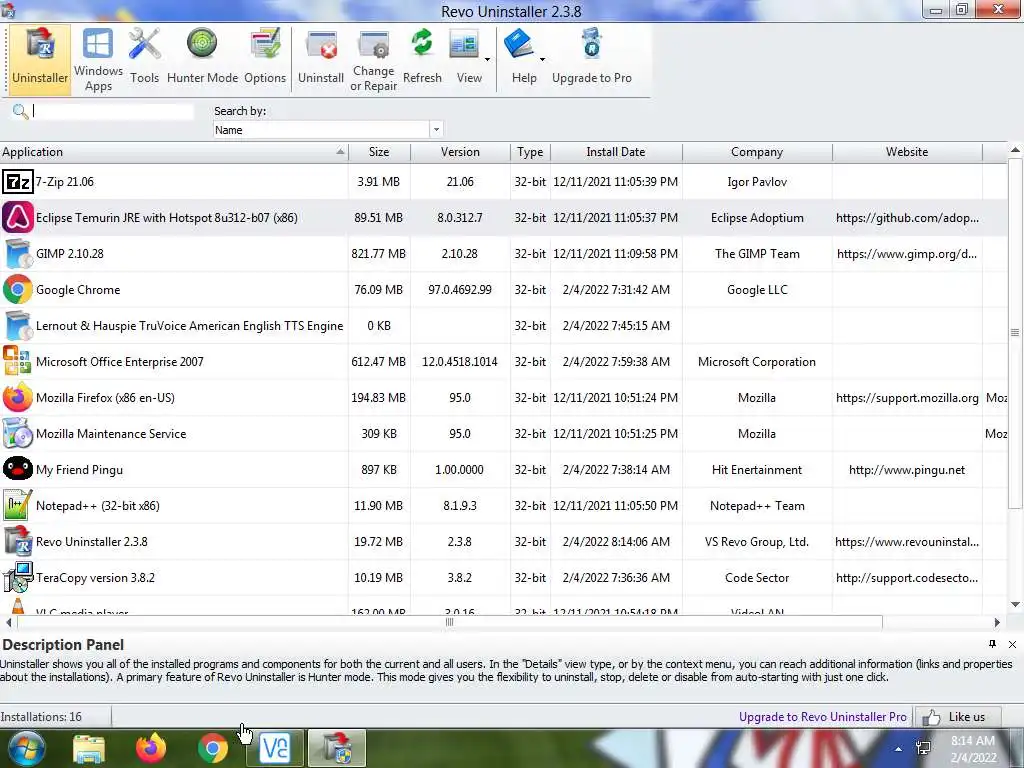
Task: Sort by the Application column header
Action: pyautogui.click(x=174, y=152)
